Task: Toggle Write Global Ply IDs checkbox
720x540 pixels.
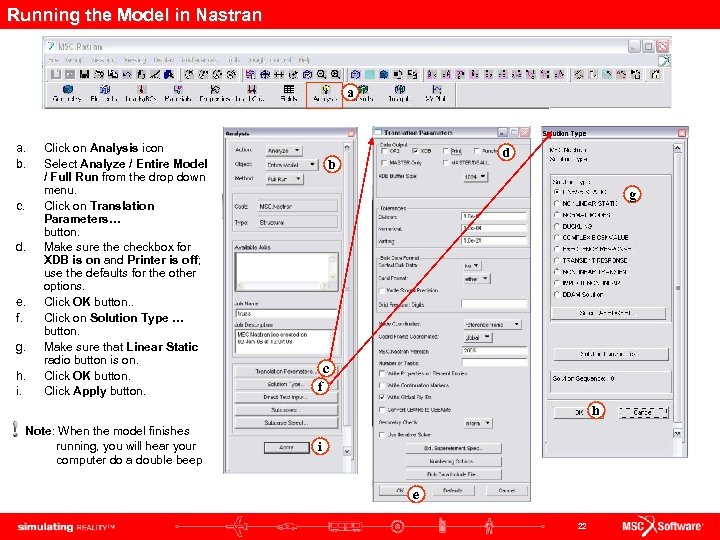Action: tap(382, 397)
